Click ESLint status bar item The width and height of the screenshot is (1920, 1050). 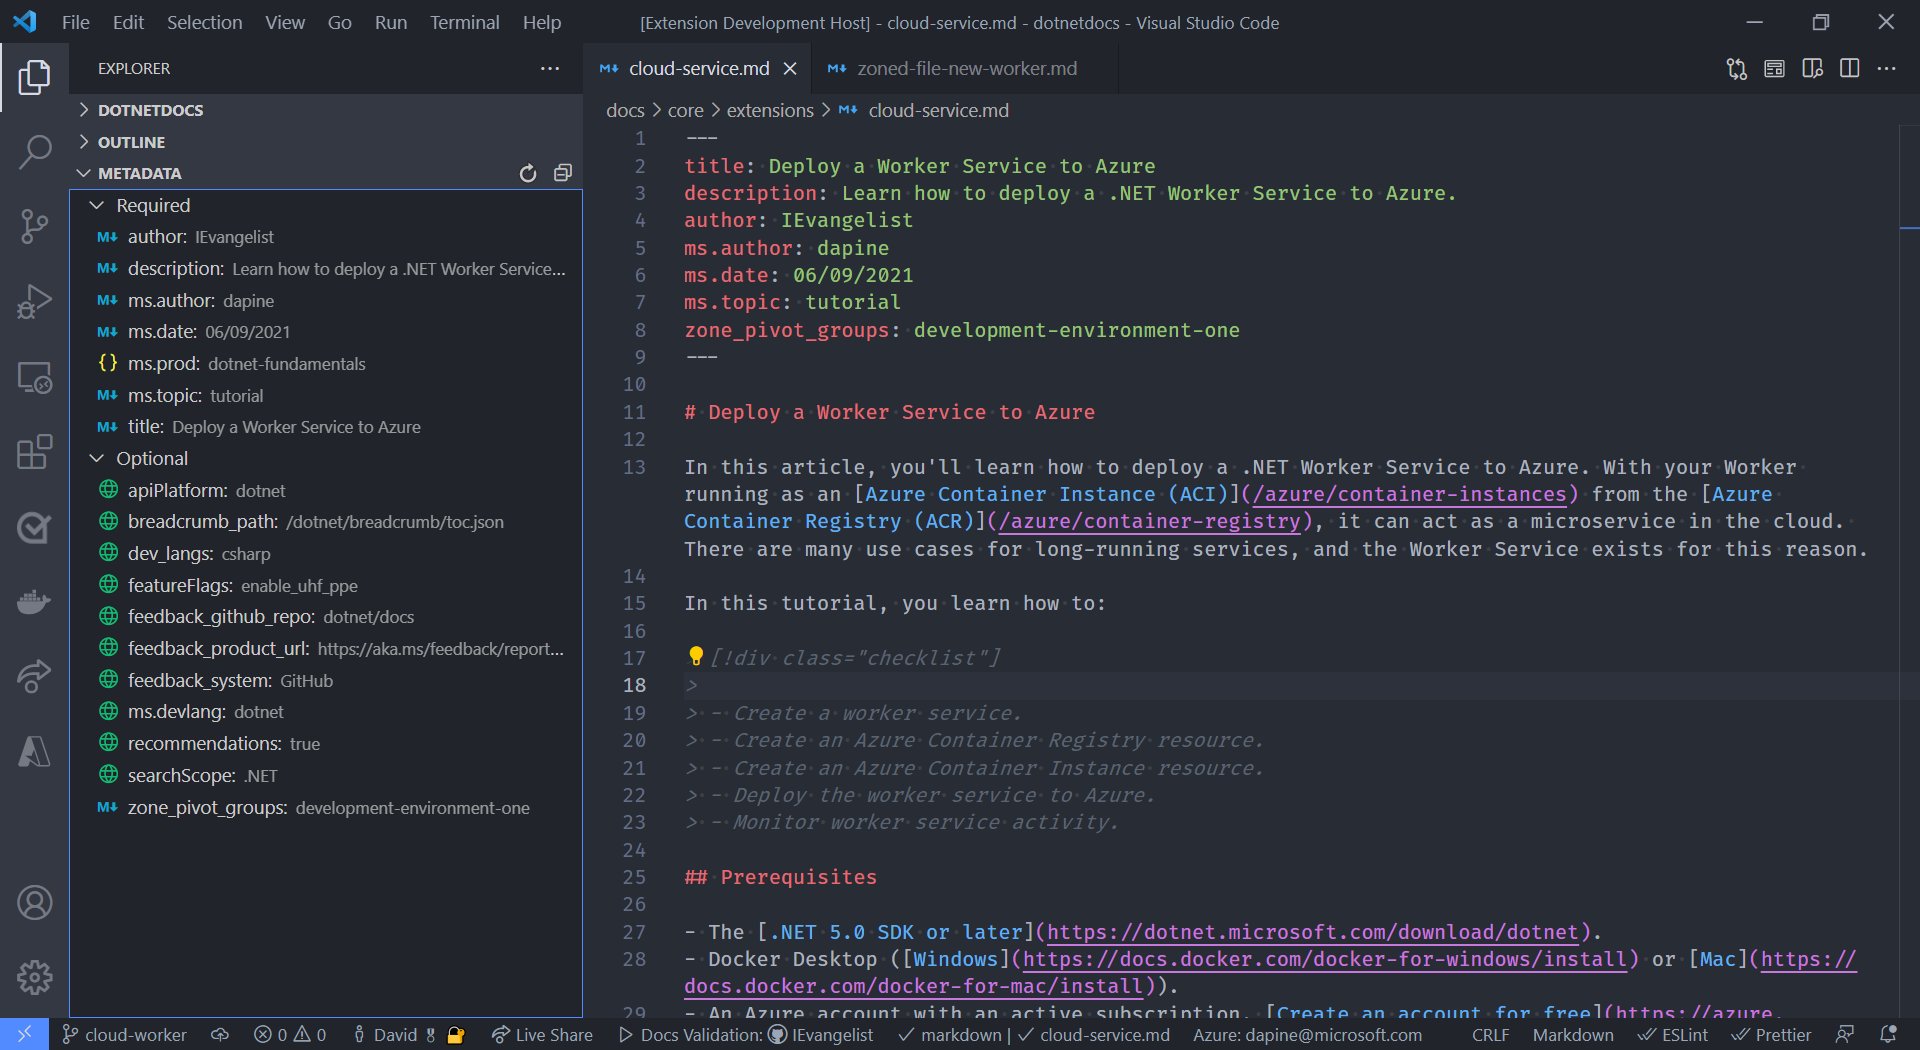click(1673, 1034)
